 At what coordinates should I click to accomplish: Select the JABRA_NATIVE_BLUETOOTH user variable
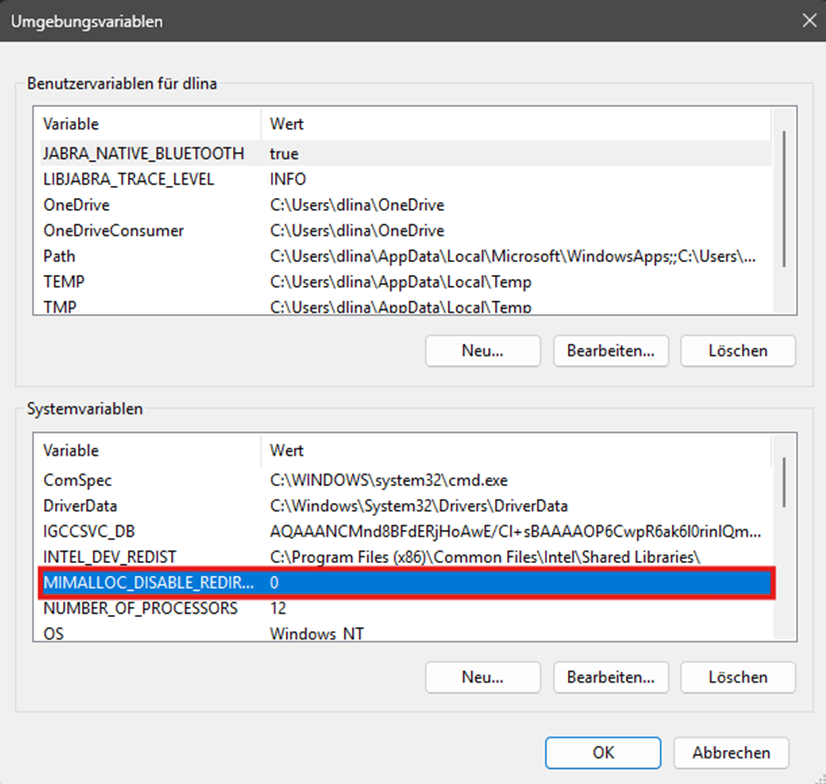pyautogui.click(x=143, y=154)
